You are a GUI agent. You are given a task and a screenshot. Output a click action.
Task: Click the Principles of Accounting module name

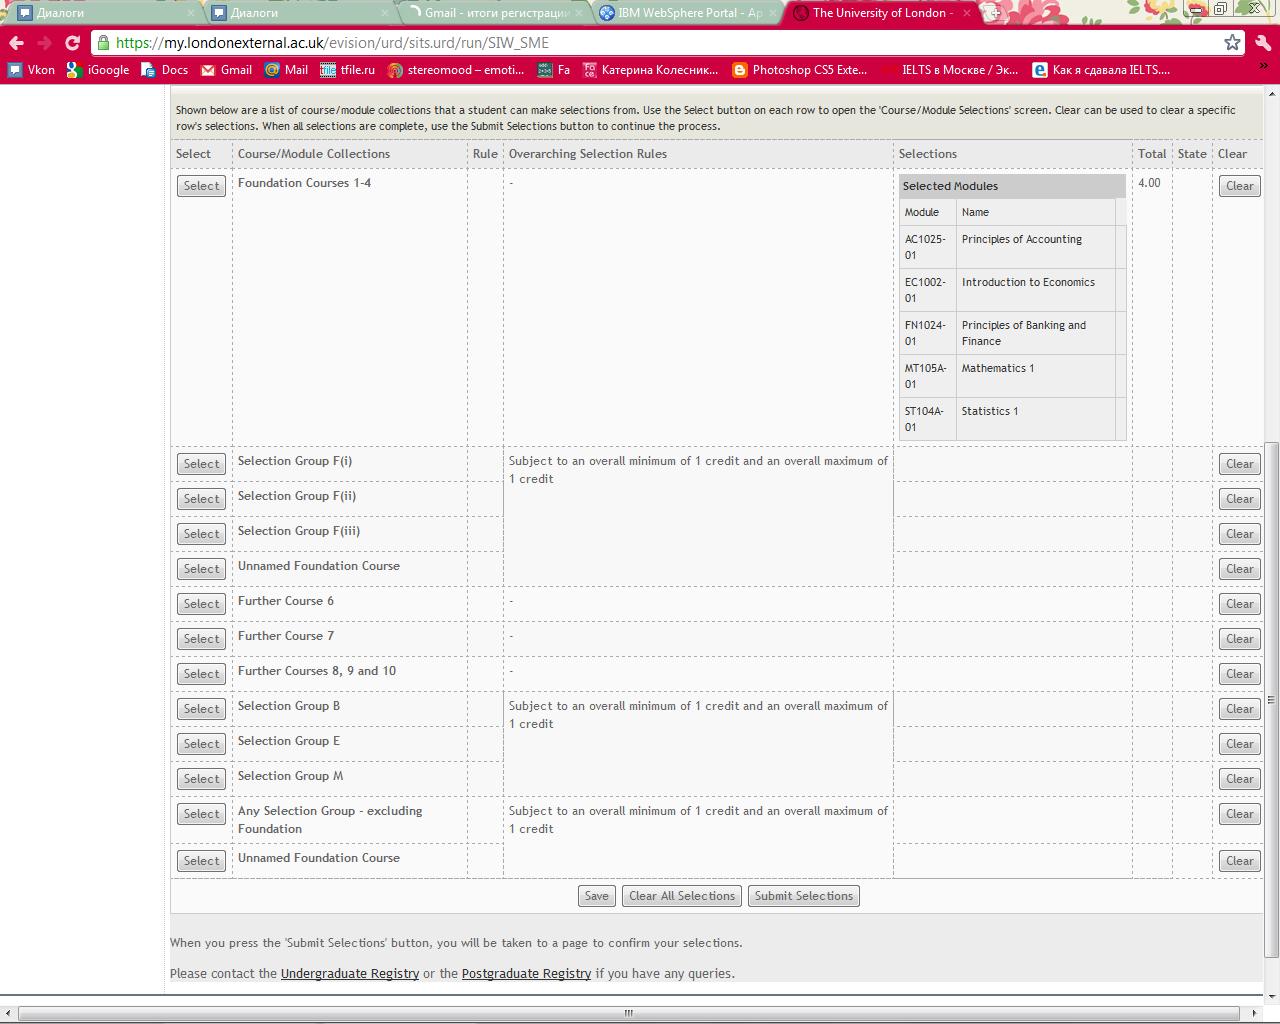(1022, 239)
